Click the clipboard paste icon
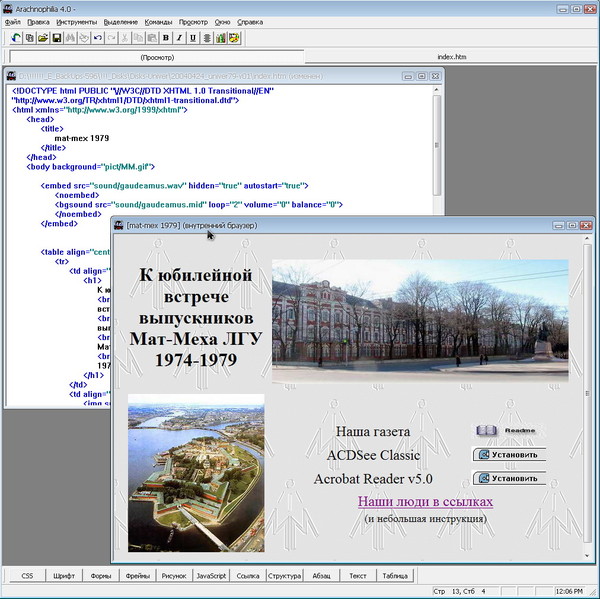This screenshot has width=600, height=599. pos(152,38)
